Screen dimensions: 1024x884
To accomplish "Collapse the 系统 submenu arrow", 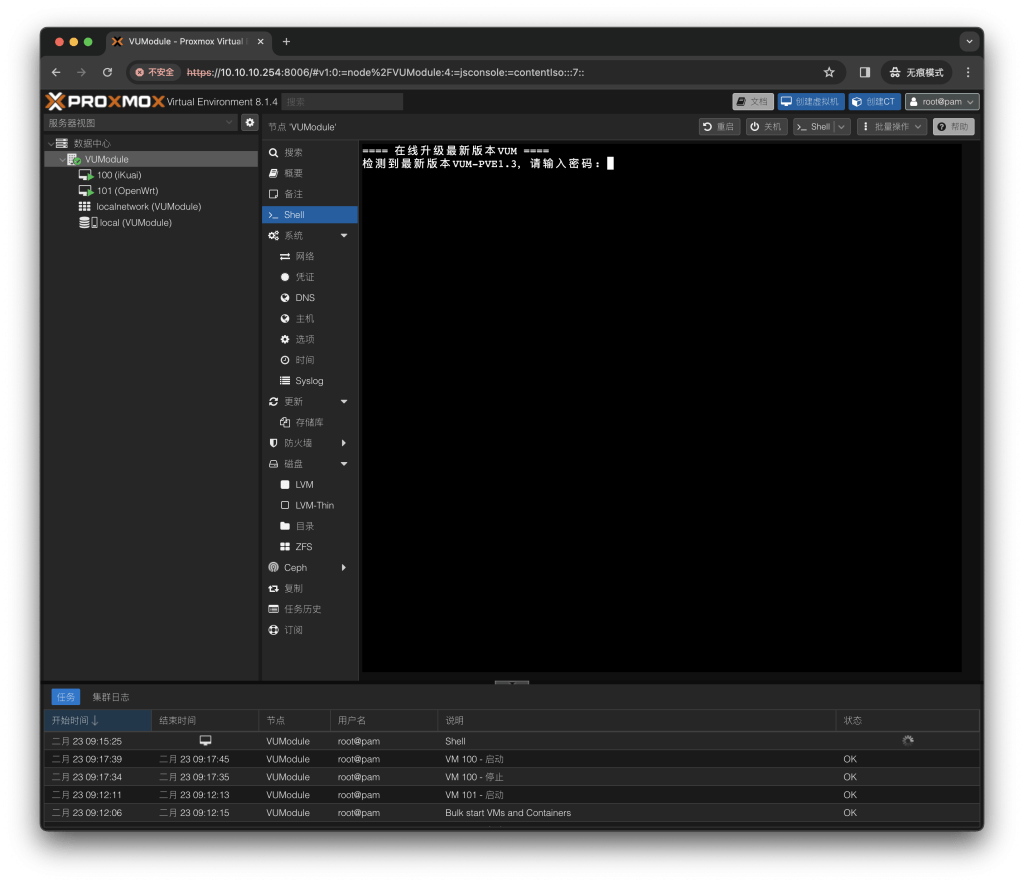I will (344, 236).
